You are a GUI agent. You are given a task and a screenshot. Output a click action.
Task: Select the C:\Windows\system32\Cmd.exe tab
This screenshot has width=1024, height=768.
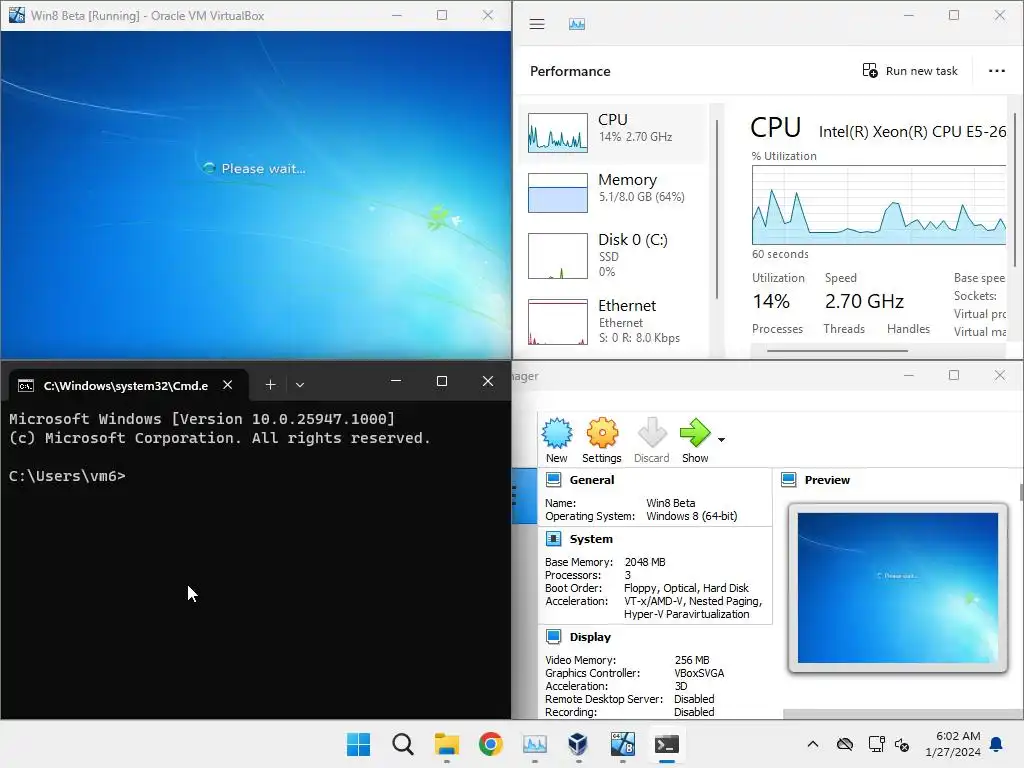(x=129, y=385)
